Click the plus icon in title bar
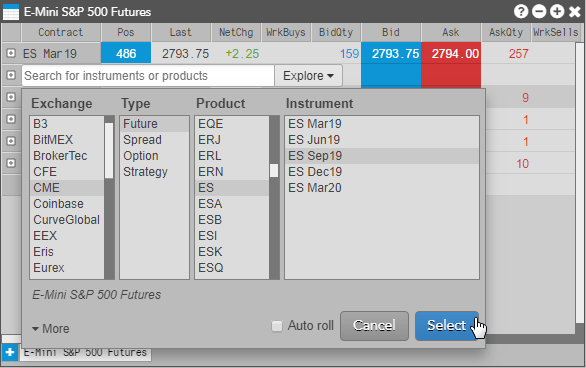Screen dimensions: 586x368 click(557, 12)
